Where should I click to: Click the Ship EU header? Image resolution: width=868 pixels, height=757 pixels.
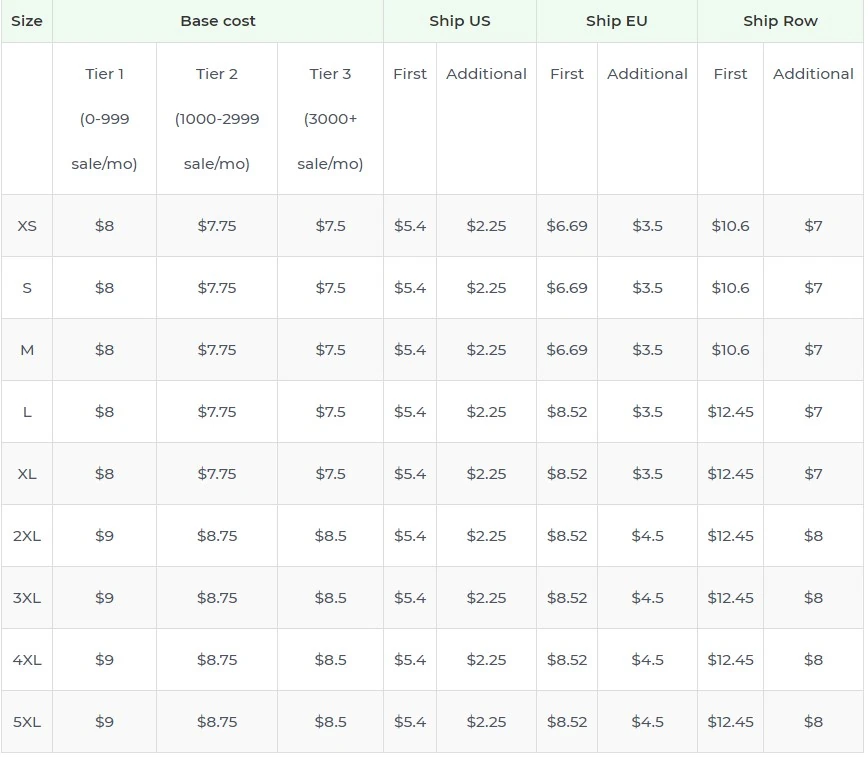617,21
